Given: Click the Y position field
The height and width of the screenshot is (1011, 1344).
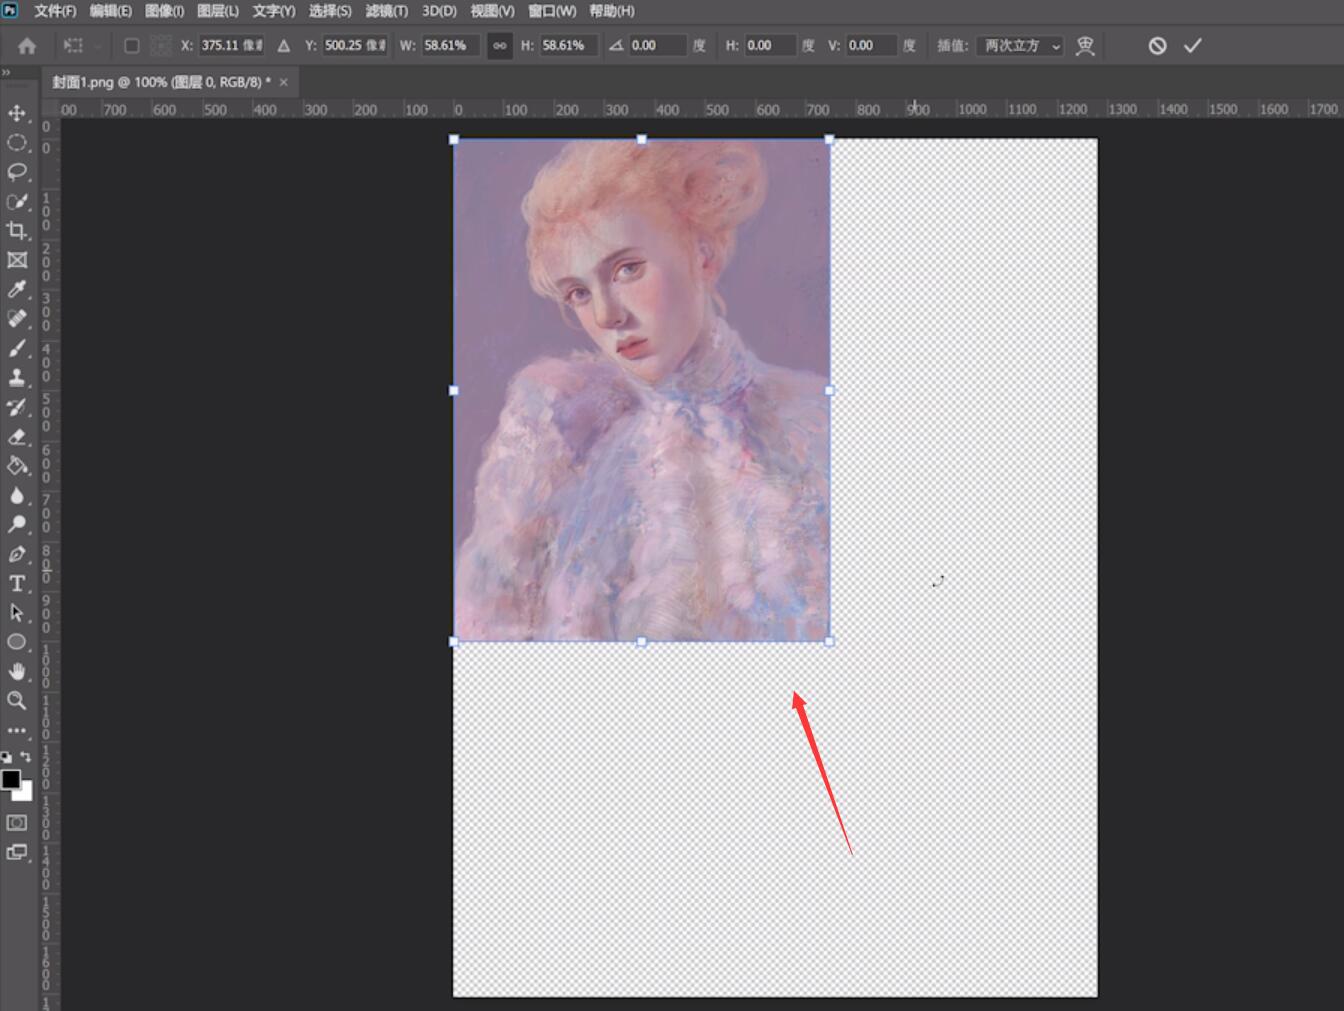Looking at the screenshot, I should tap(354, 46).
